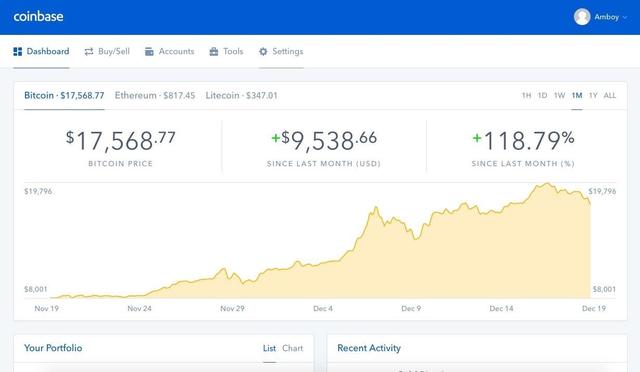The height and width of the screenshot is (372, 640).
Task: Open the Accounts navigation label
Action: pyautogui.click(x=176, y=51)
